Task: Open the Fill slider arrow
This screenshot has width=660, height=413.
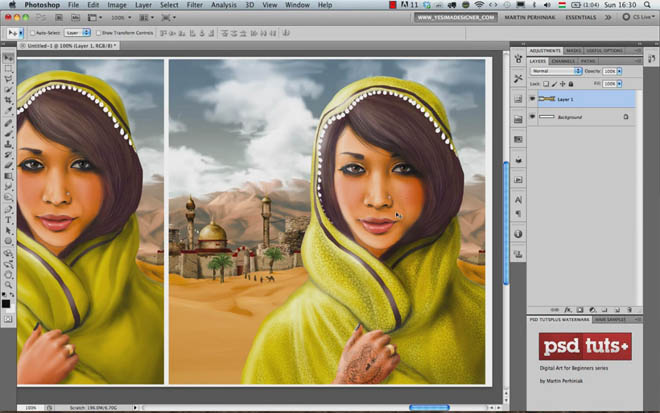Action: 619,84
